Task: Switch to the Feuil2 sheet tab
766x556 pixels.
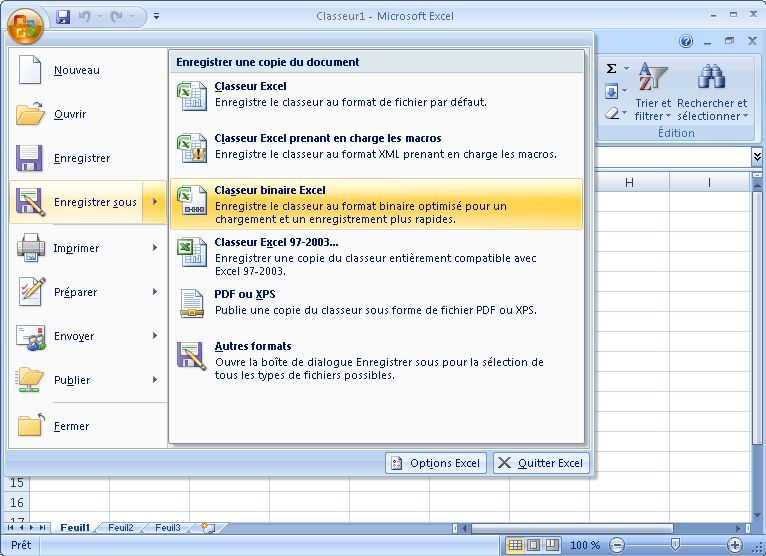Action: (x=121, y=527)
